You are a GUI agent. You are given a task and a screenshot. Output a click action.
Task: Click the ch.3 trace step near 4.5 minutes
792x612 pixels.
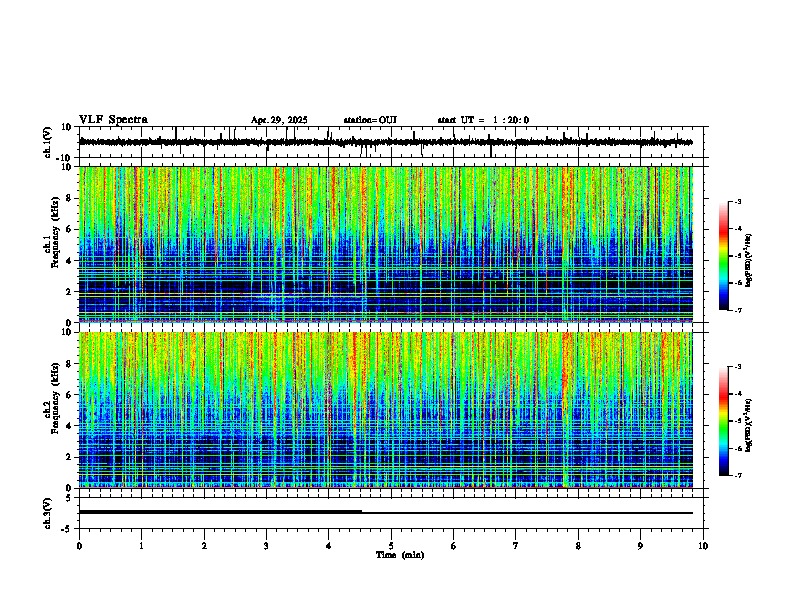[x=362, y=512]
